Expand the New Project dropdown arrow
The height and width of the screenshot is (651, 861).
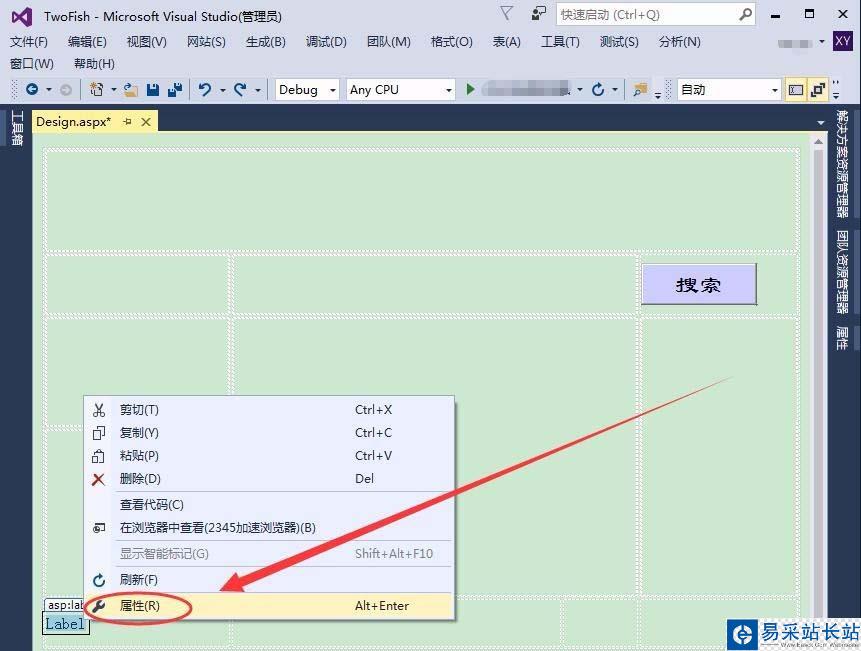tap(114, 89)
